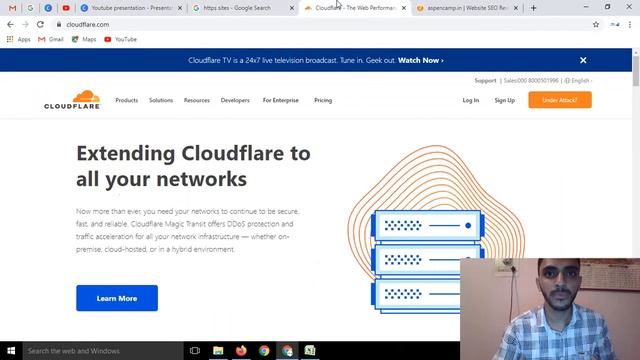Close the Cloudflare tab
Image resolution: width=640 pixels, height=360 pixels.
click(404, 8)
